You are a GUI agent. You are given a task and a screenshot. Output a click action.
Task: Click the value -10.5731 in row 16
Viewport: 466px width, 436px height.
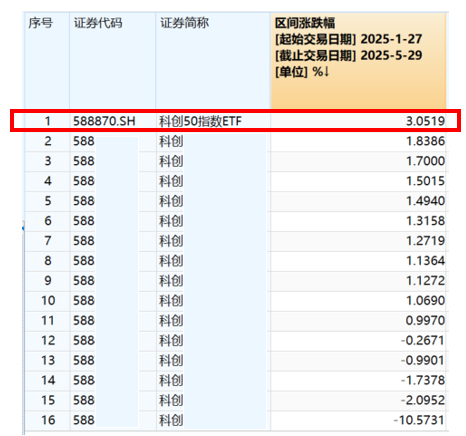[x=419, y=420]
